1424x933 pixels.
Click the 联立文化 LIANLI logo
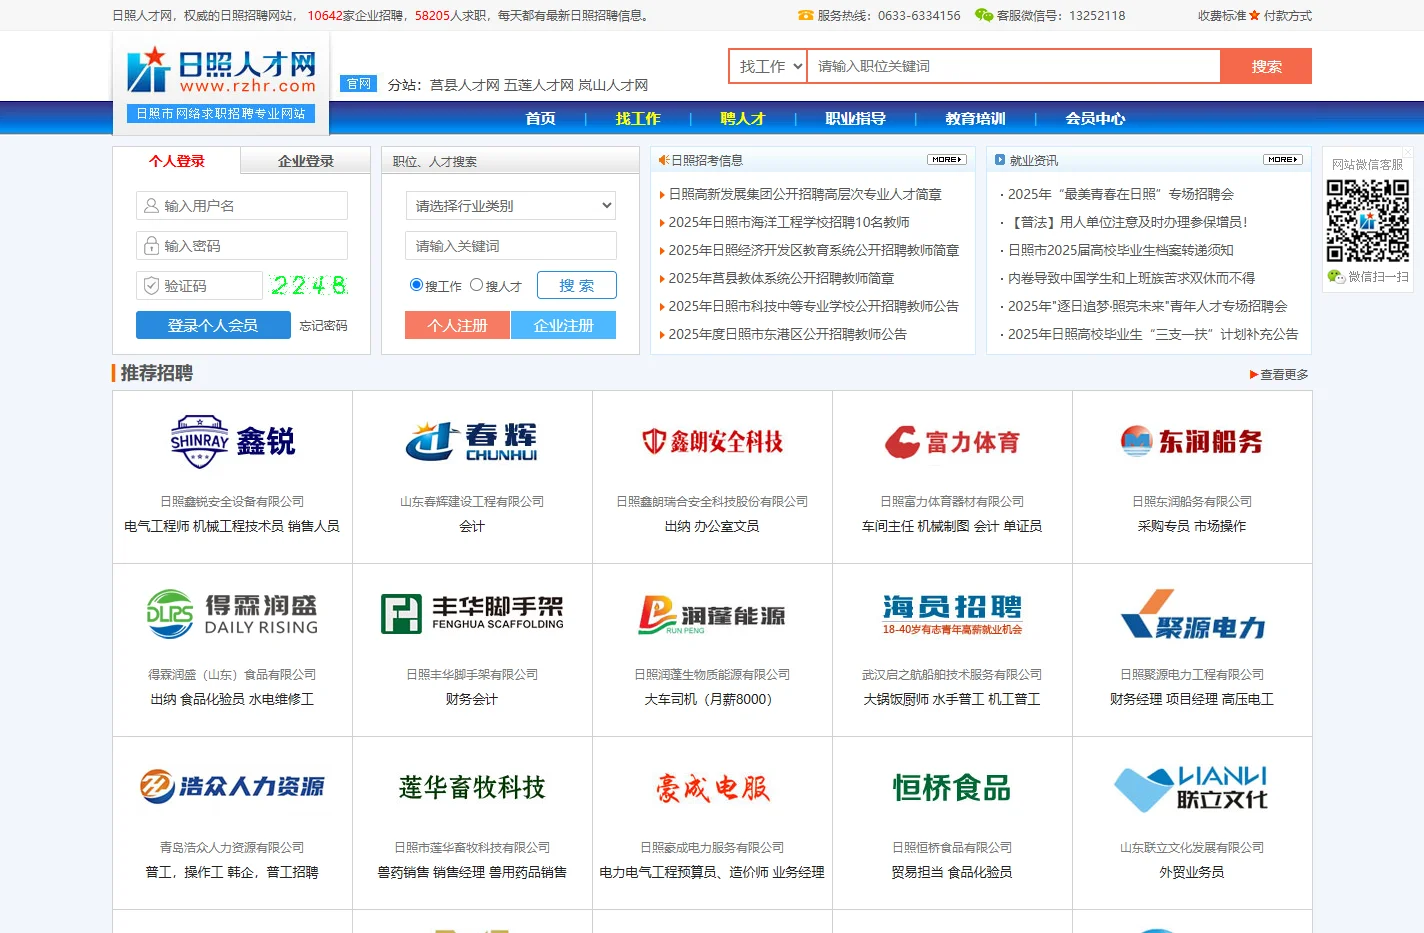(x=1192, y=787)
